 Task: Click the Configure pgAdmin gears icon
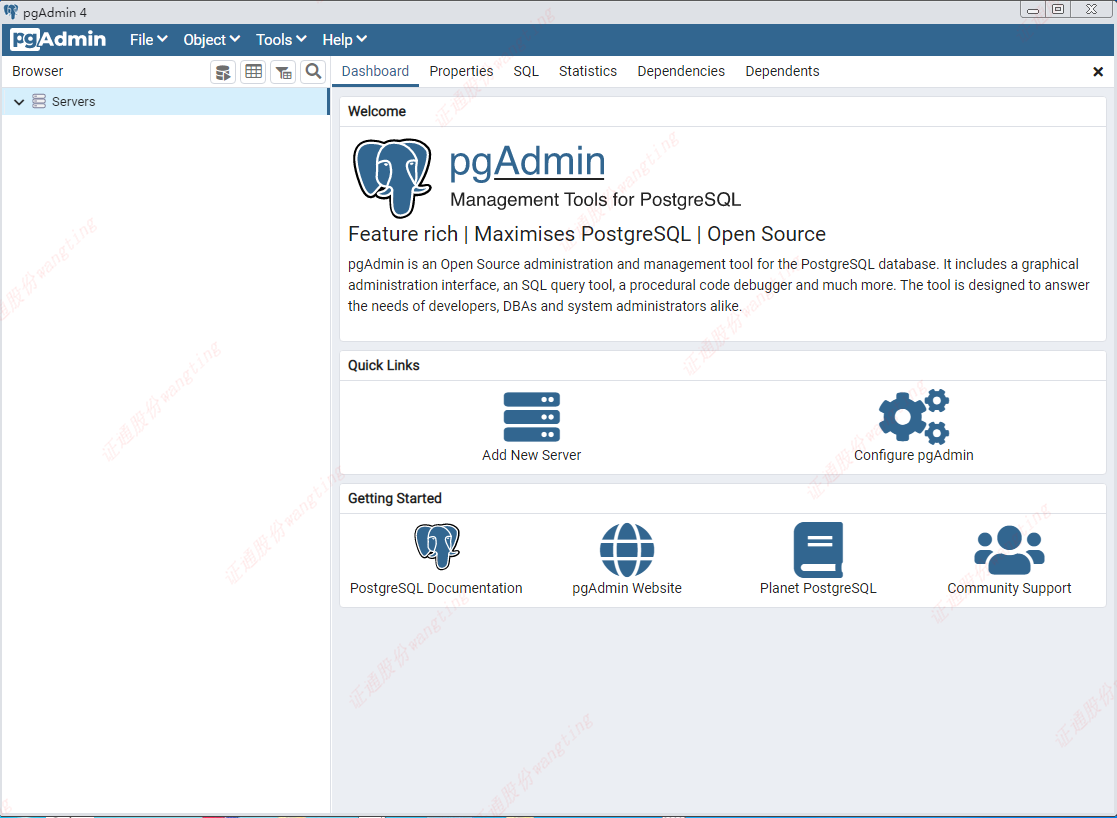click(x=914, y=417)
